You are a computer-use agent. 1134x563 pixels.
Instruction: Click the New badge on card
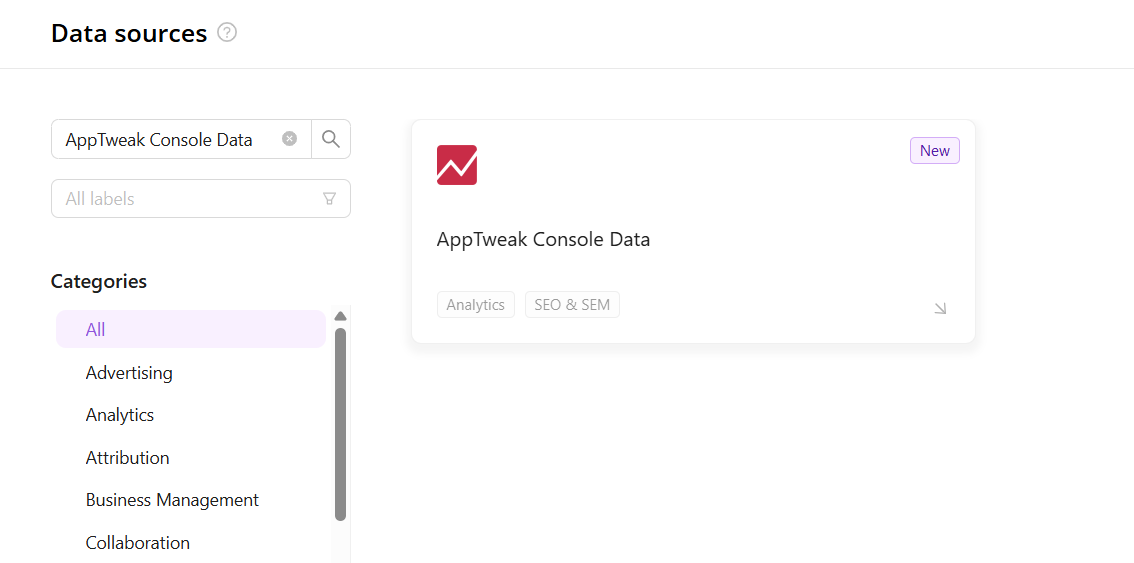click(x=934, y=151)
